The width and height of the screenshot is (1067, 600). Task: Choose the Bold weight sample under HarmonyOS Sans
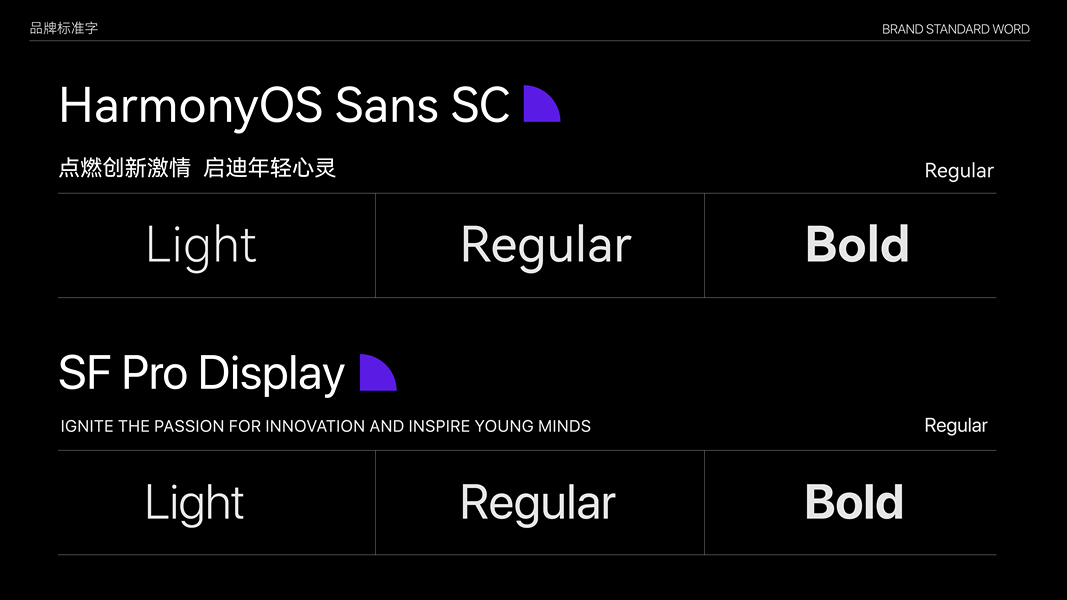pyautogui.click(x=857, y=245)
